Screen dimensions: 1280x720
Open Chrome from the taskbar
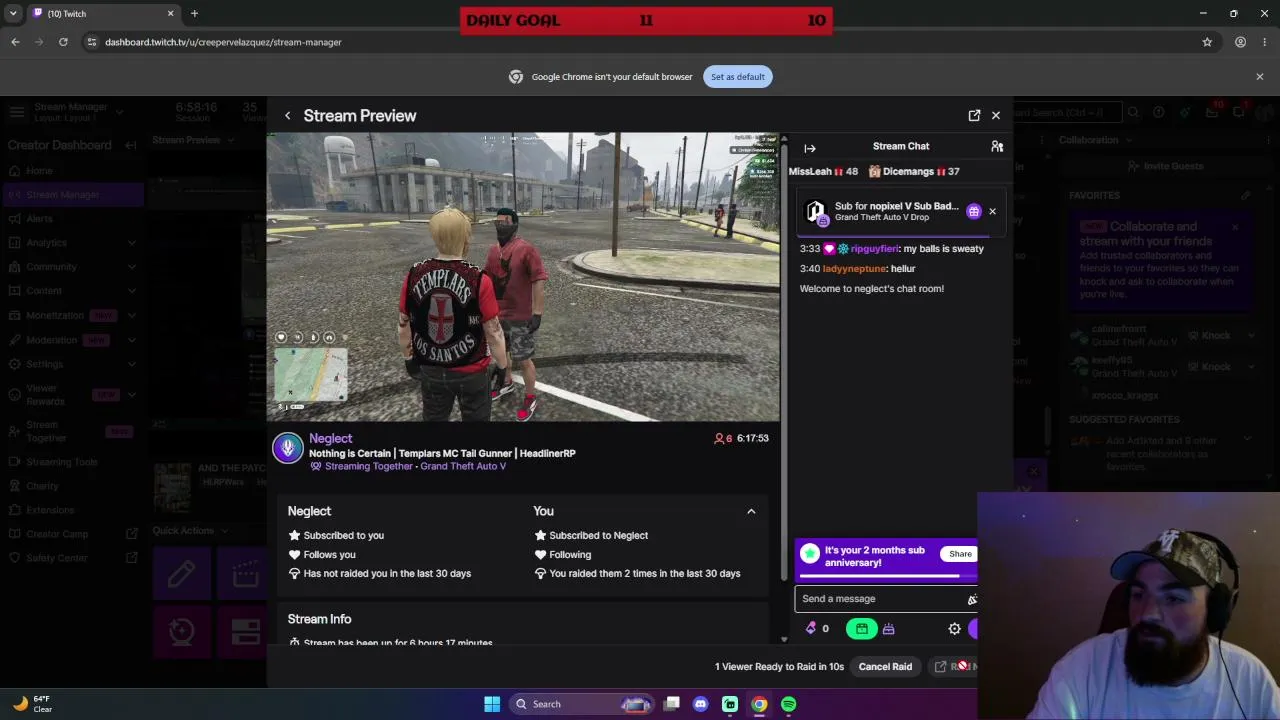tap(760, 704)
